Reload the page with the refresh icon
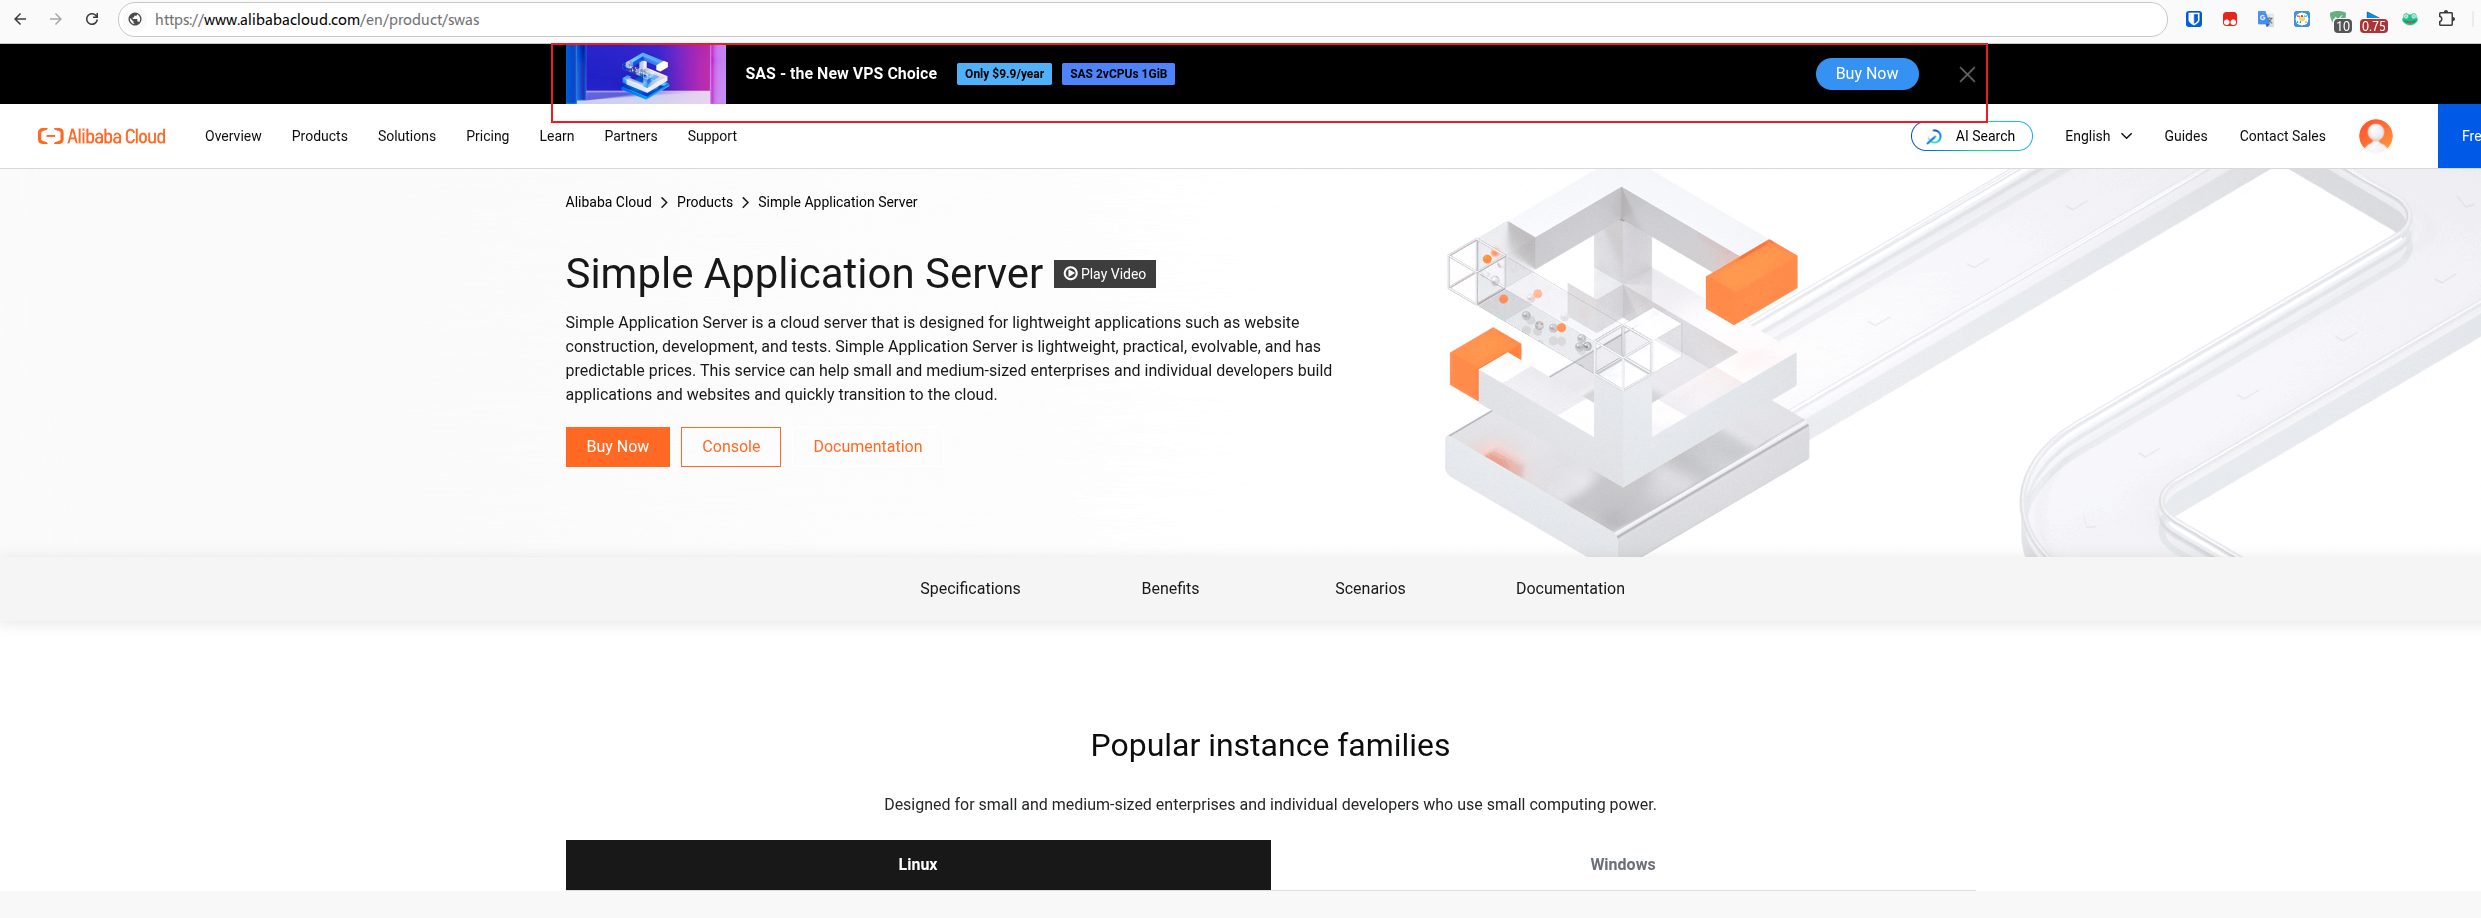2481x918 pixels. tap(92, 19)
